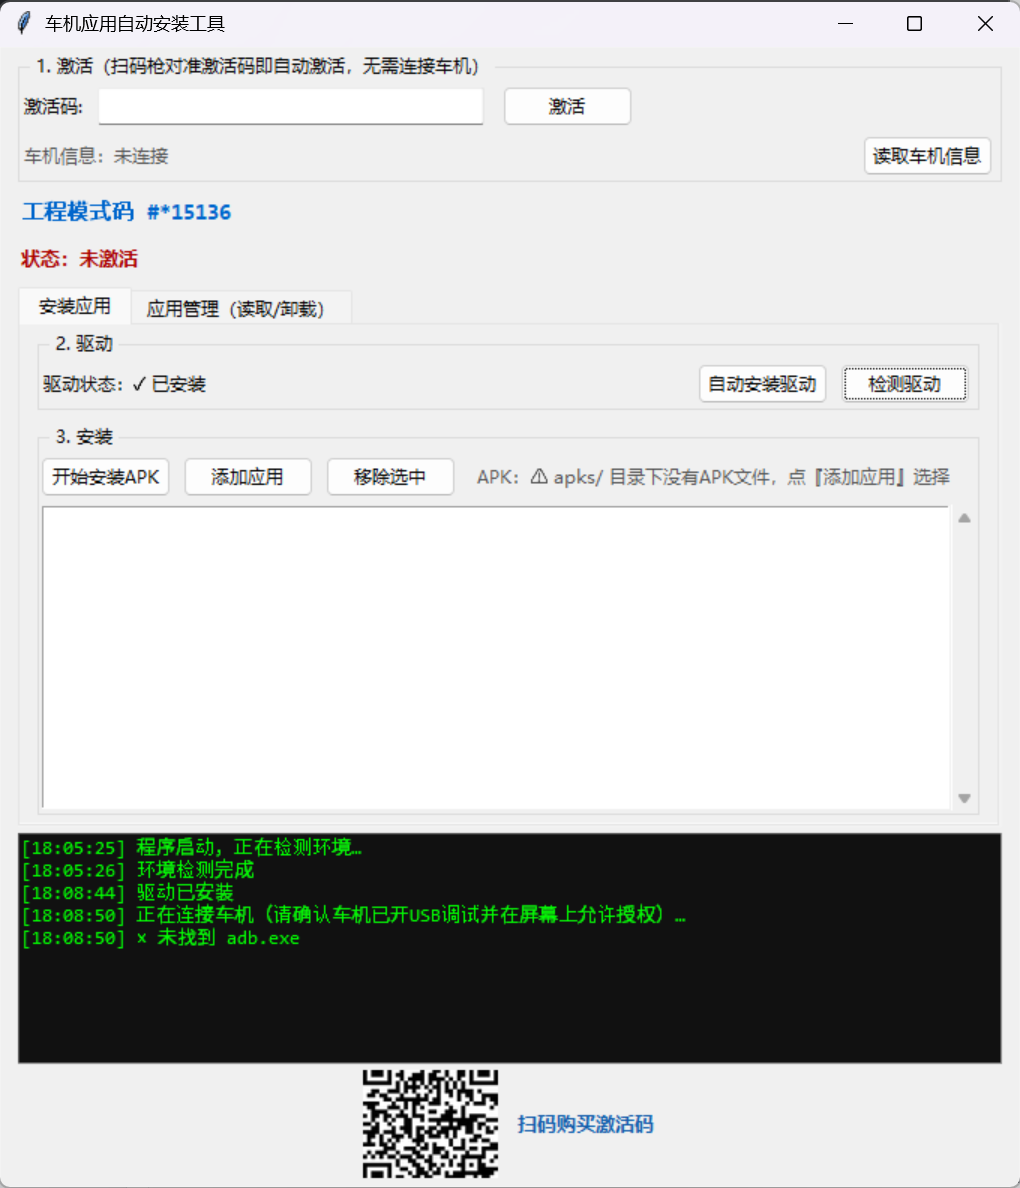1020x1188 pixels.
Task: Click the APK list scrollbar up arrow
Action: pos(964,518)
